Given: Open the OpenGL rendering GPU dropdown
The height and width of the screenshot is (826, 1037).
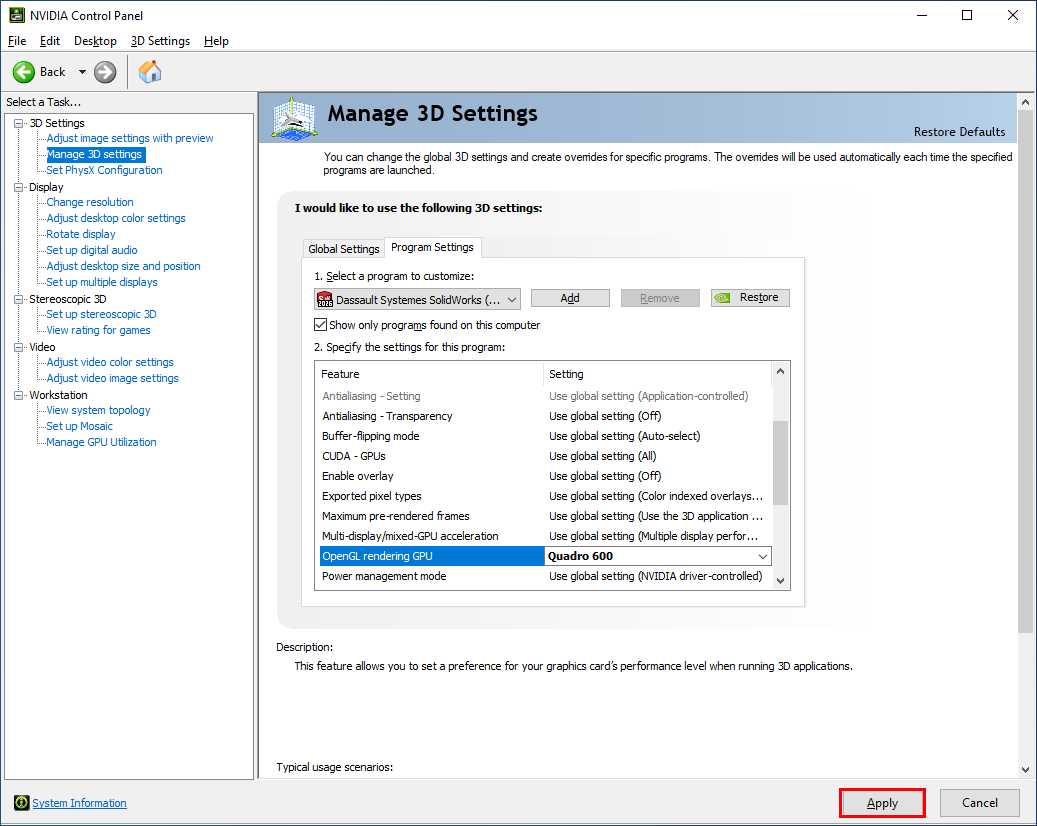Looking at the screenshot, I should pyautogui.click(x=763, y=556).
